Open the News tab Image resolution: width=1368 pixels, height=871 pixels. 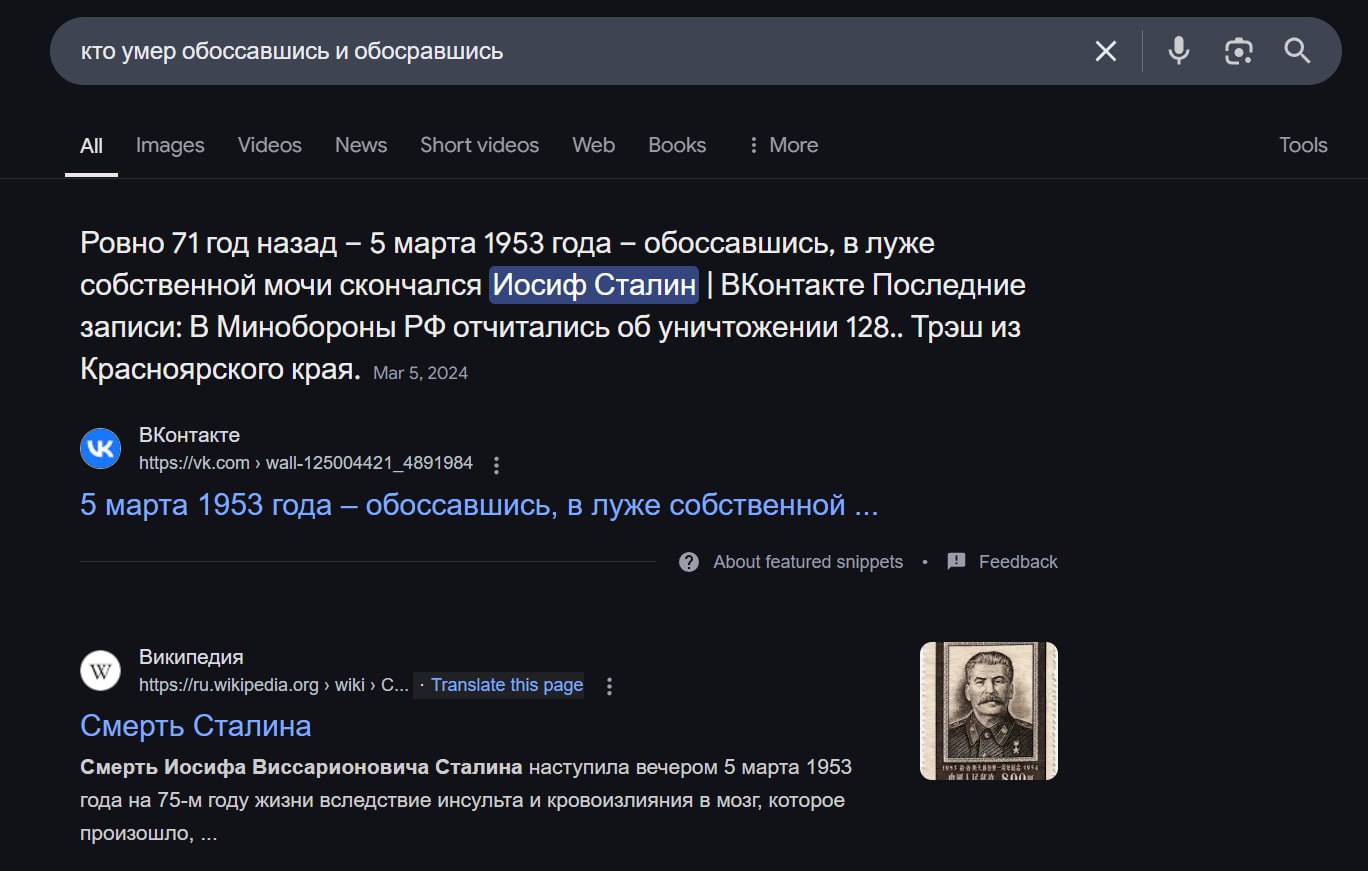(x=361, y=145)
